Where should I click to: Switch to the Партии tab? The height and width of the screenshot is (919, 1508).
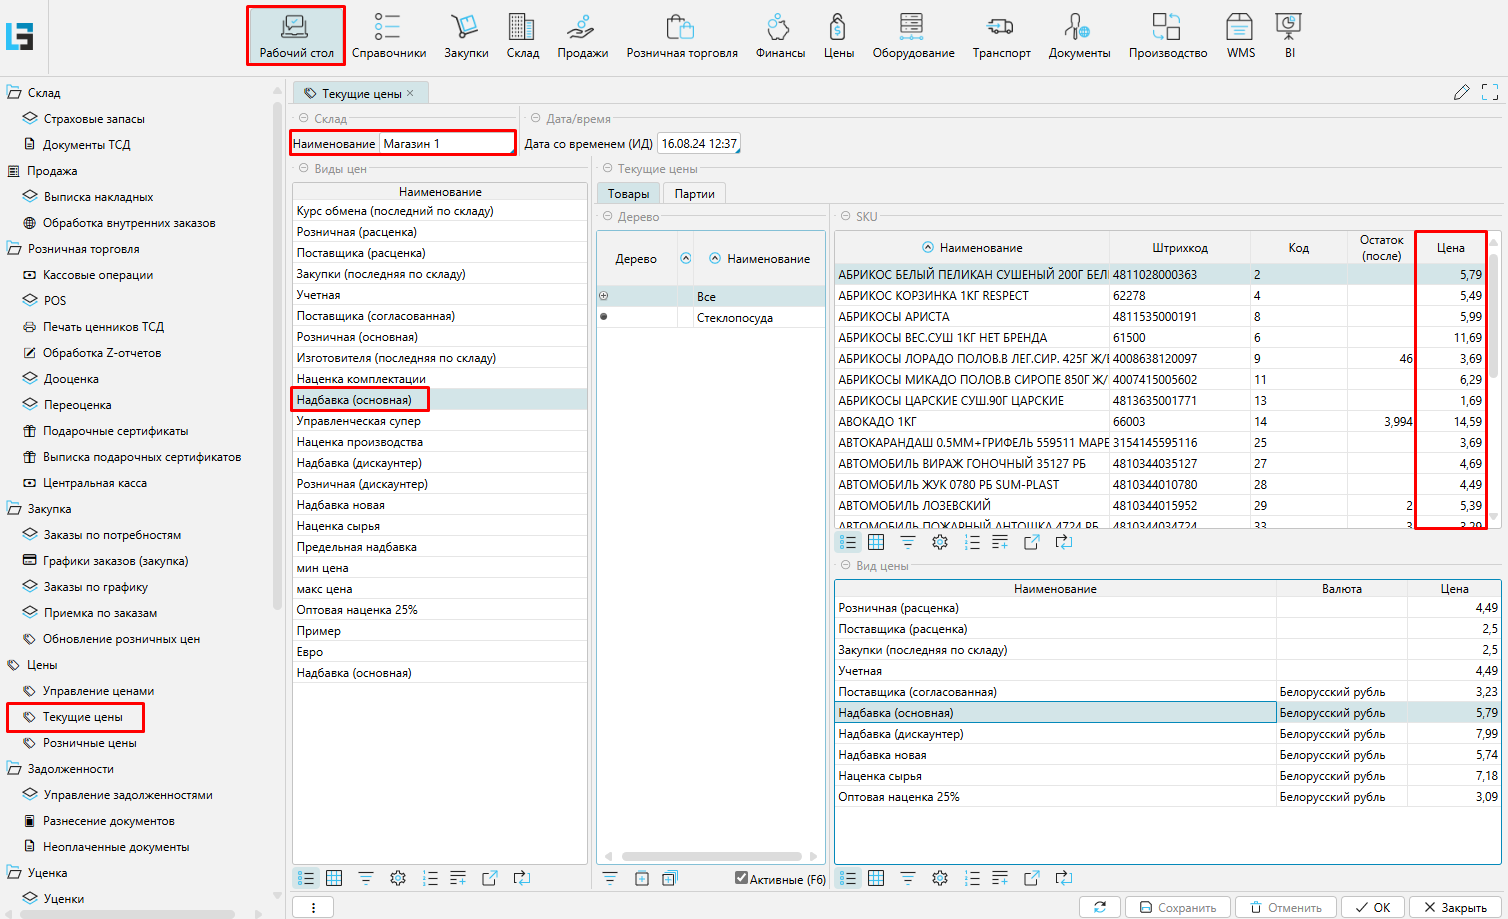point(694,194)
